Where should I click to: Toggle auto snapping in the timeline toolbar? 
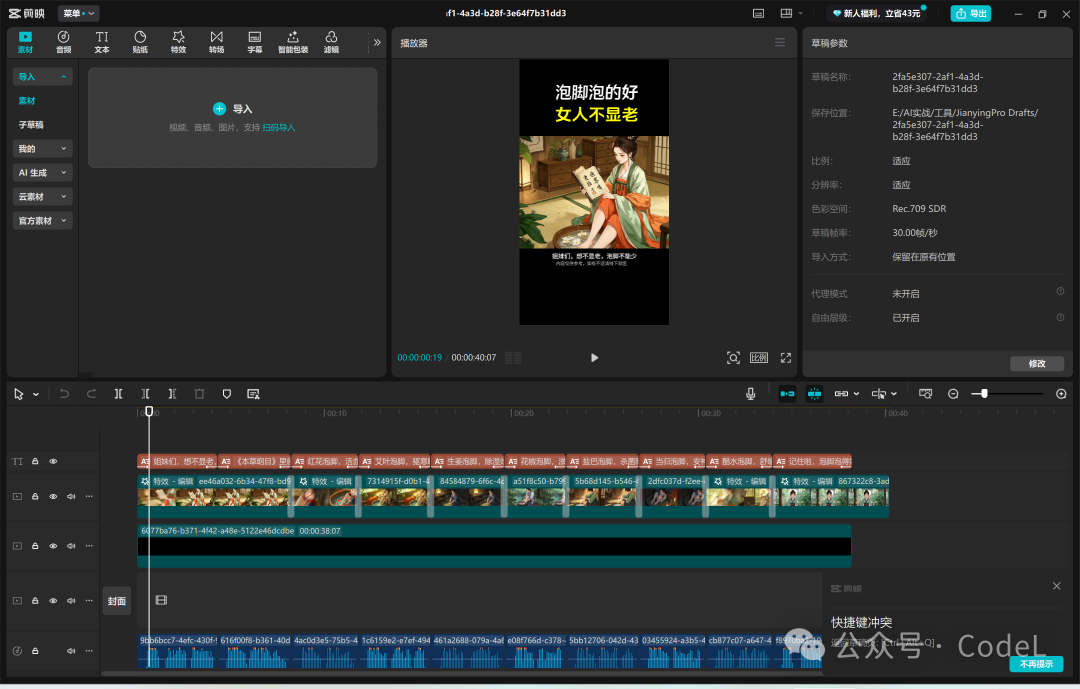pos(814,393)
